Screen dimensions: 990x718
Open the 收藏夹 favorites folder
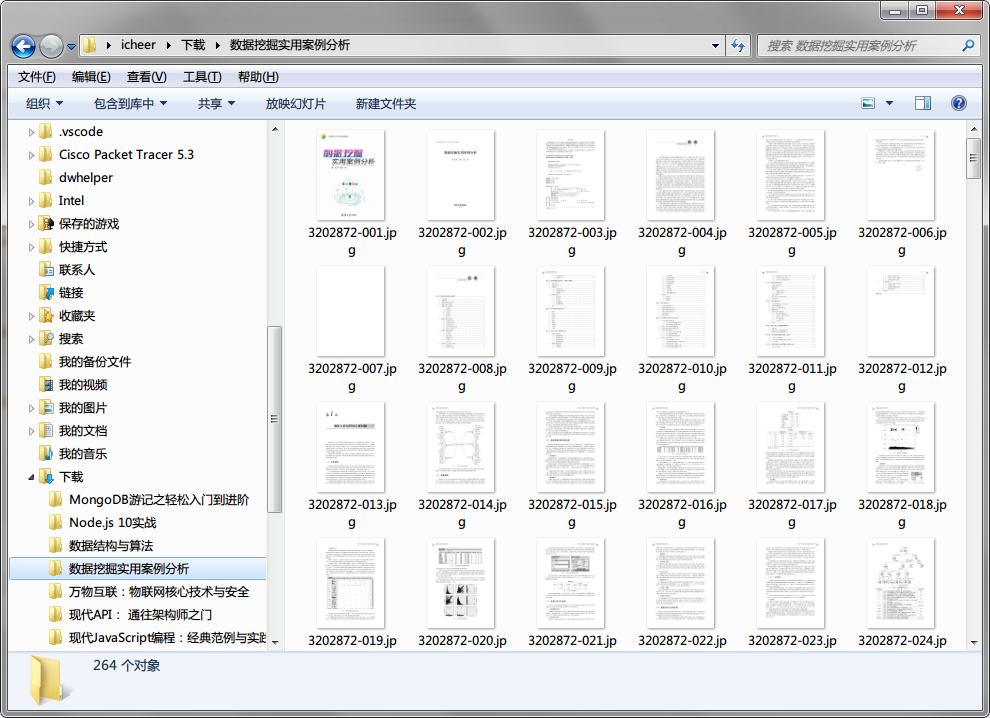[77, 316]
